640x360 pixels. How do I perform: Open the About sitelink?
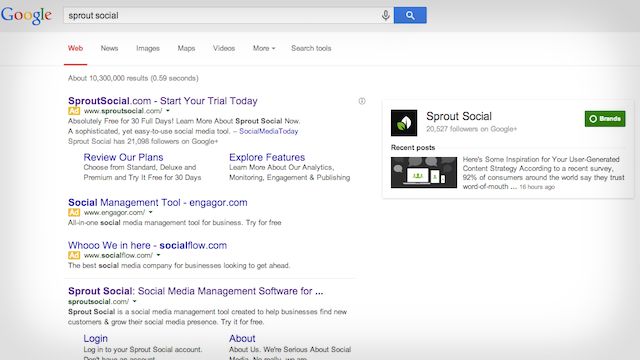tap(242, 338)
